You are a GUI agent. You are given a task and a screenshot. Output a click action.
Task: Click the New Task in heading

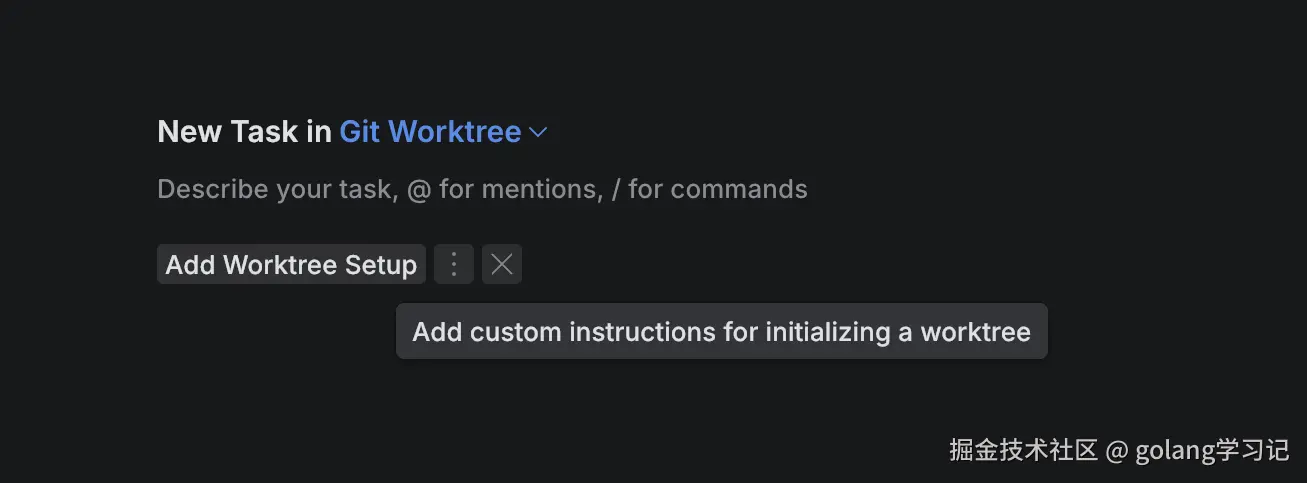(x=244, y=132)
